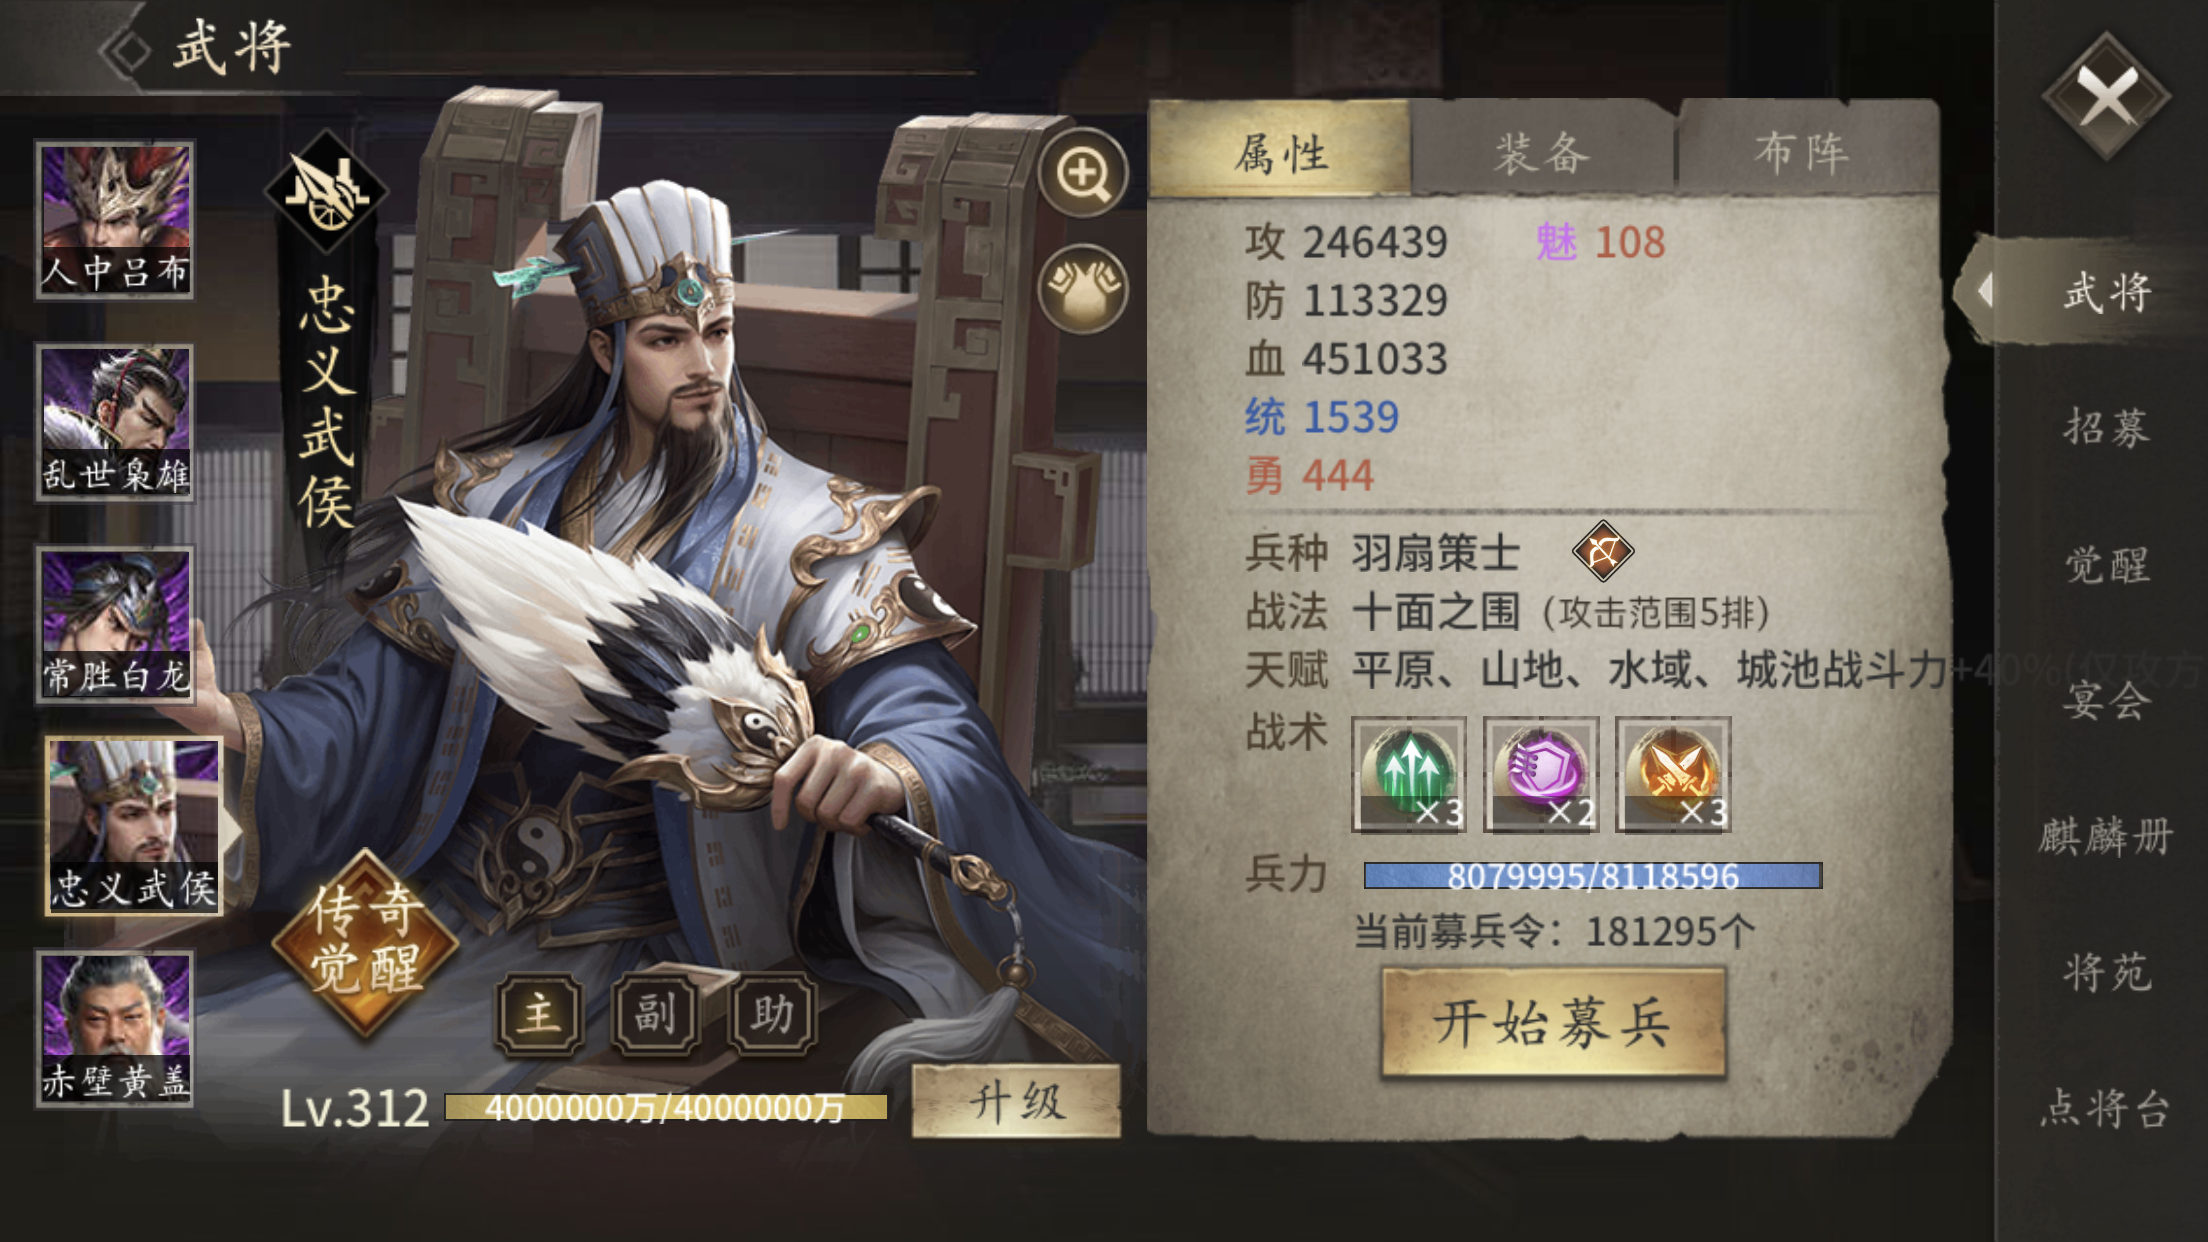Click the magnifier zoom-in portrait icon
Image resolution: width=2208 pixels, height=1242 pixels.
coord(1083,173)
